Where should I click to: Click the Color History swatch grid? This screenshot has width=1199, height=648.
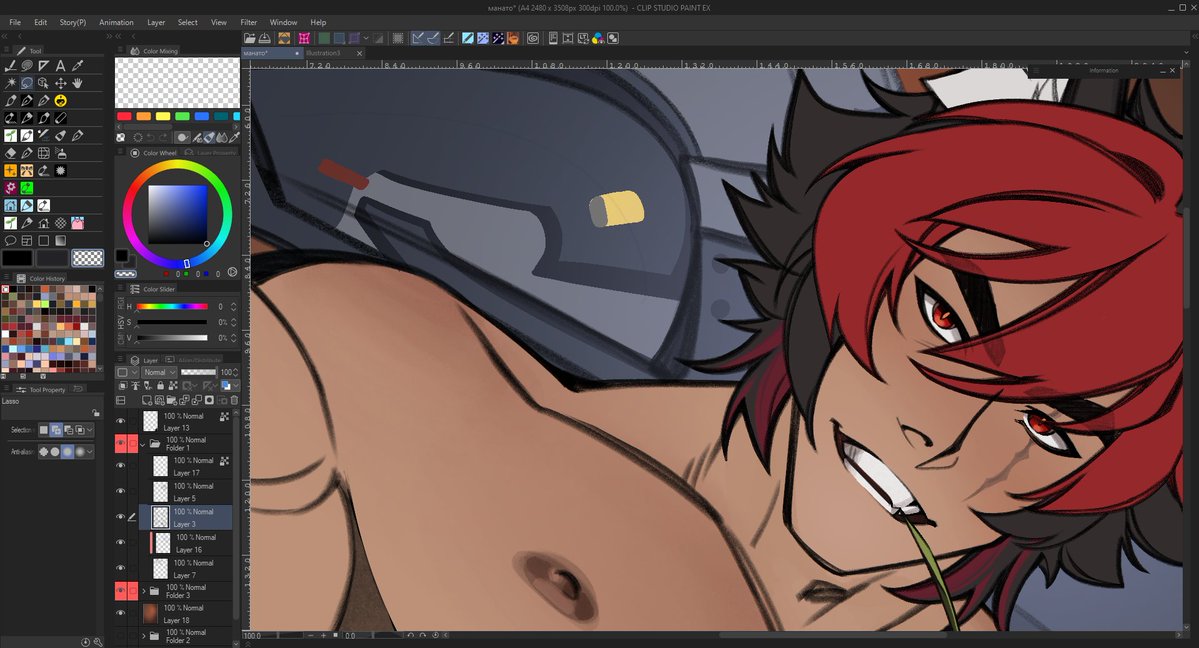[49, 329]
